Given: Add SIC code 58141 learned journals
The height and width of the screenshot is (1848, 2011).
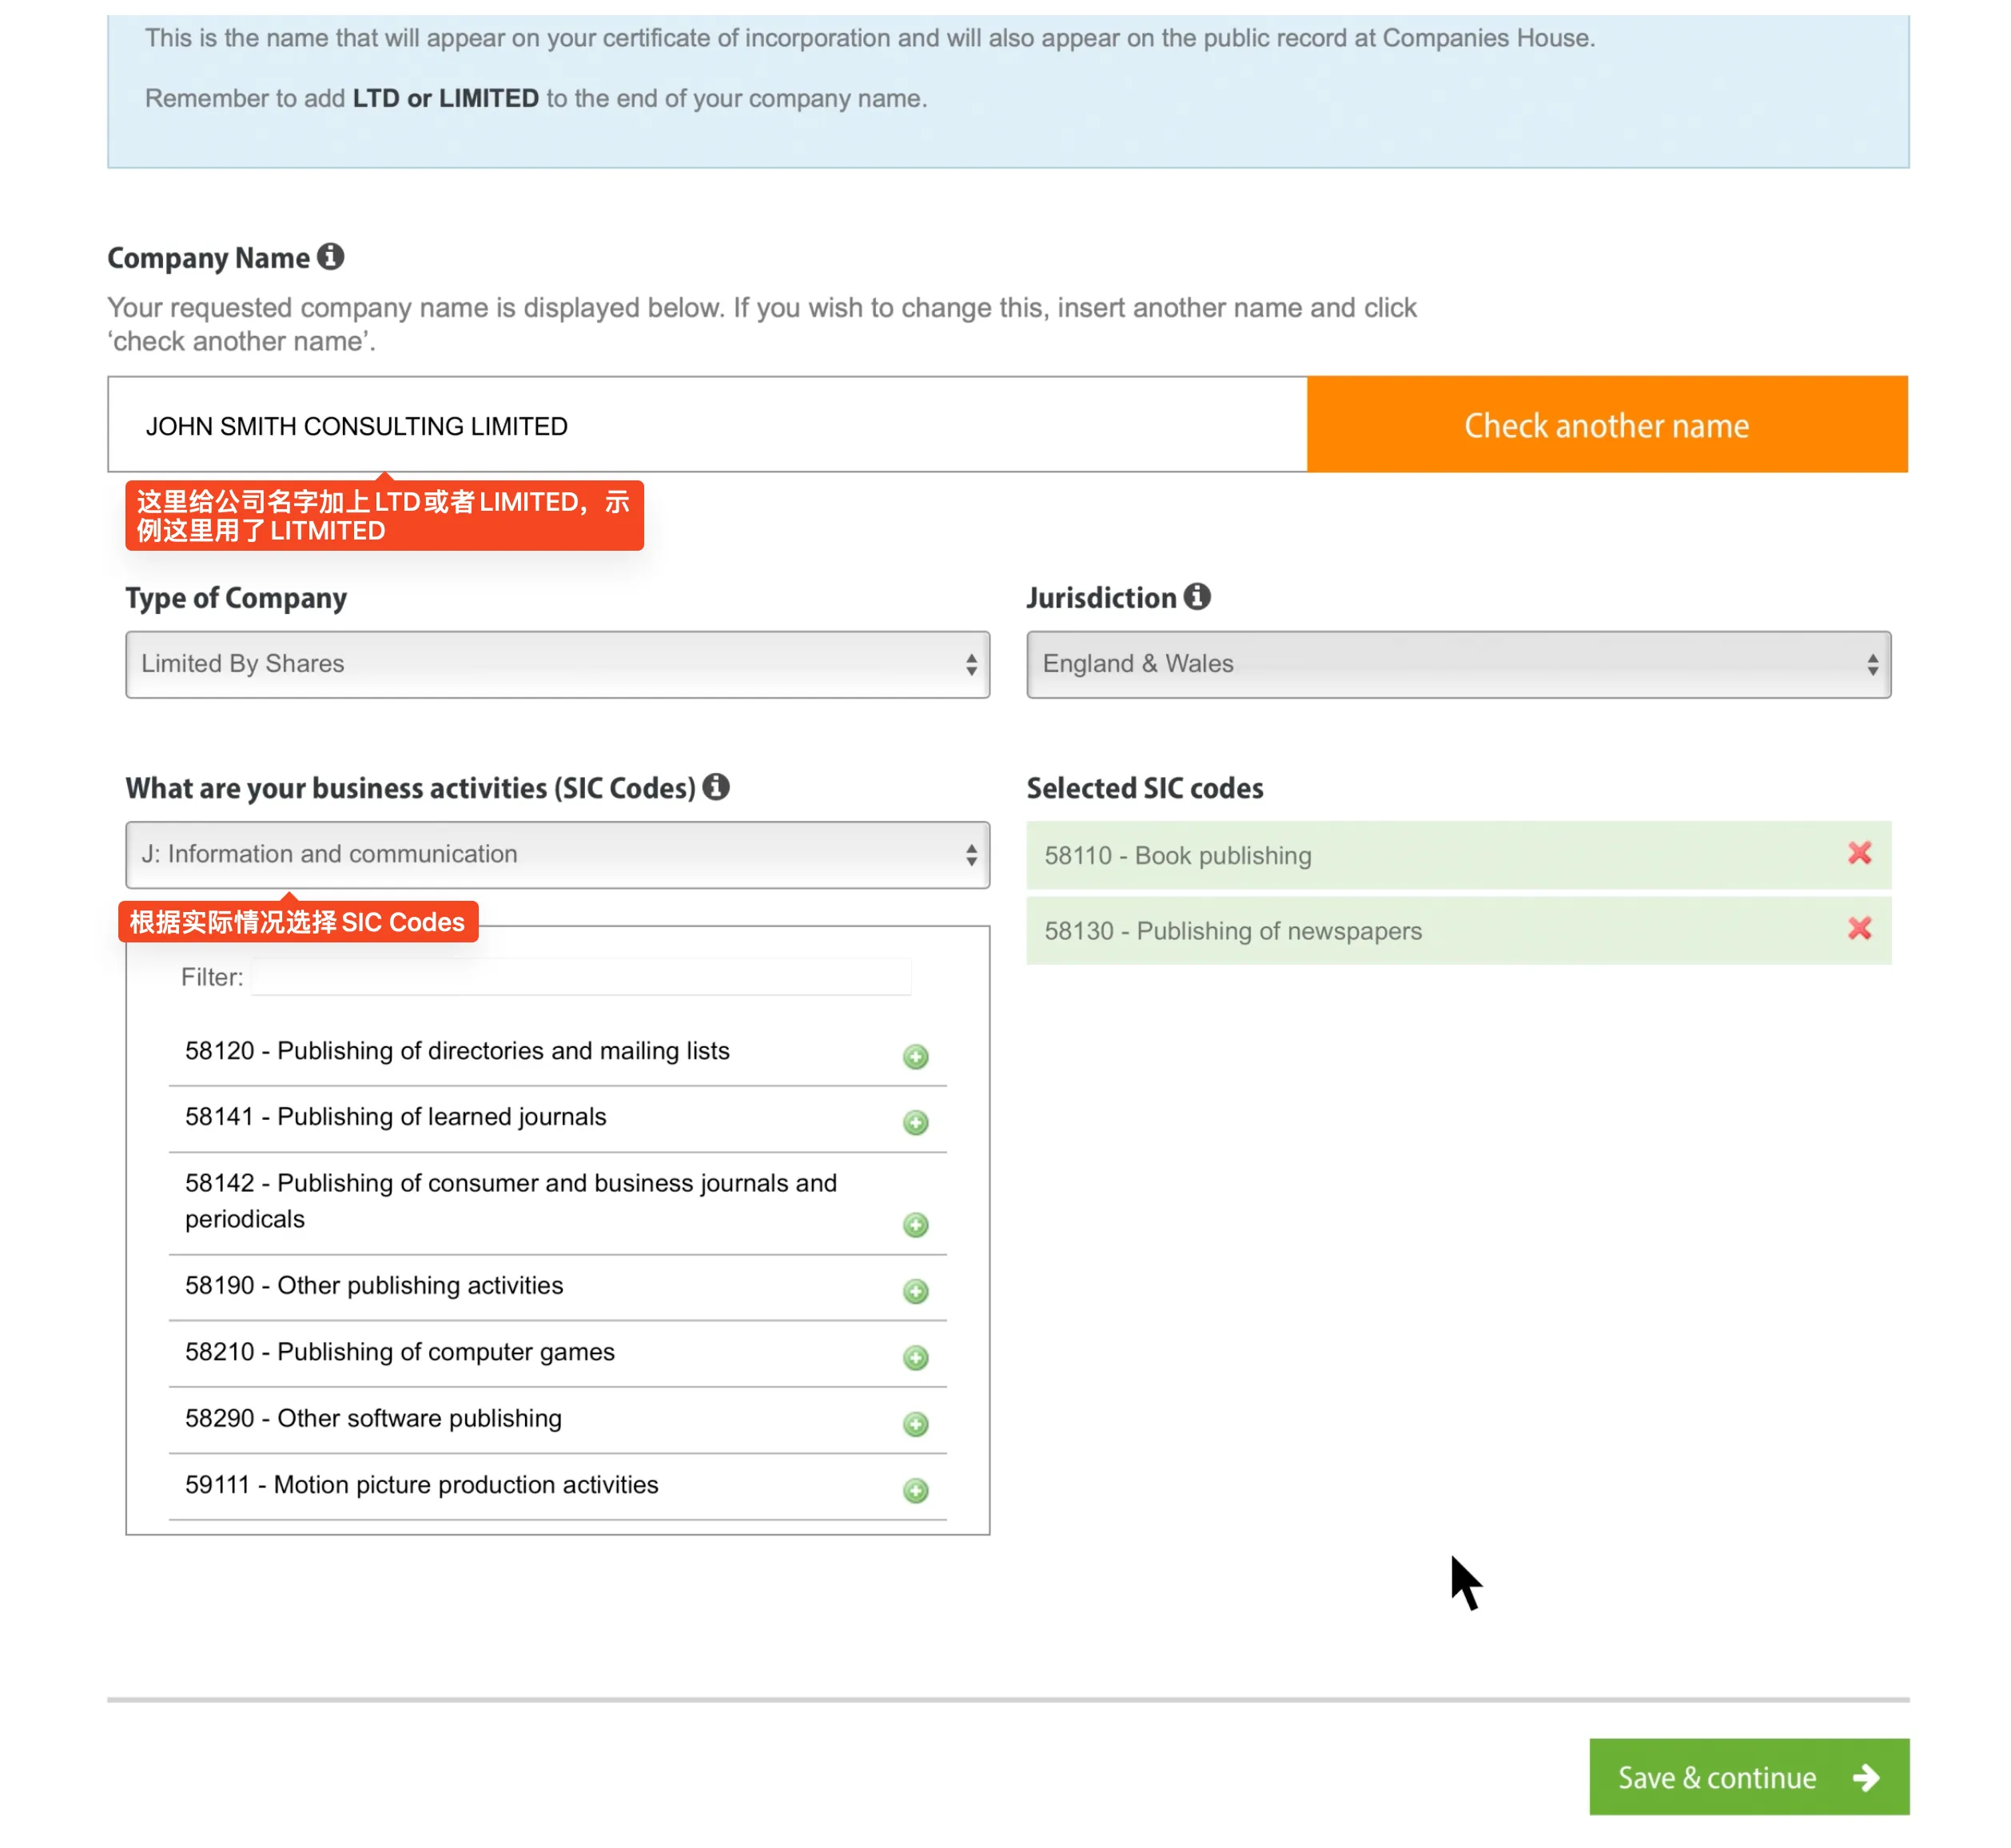Looking at the screenshot, I should [915, 1123].
